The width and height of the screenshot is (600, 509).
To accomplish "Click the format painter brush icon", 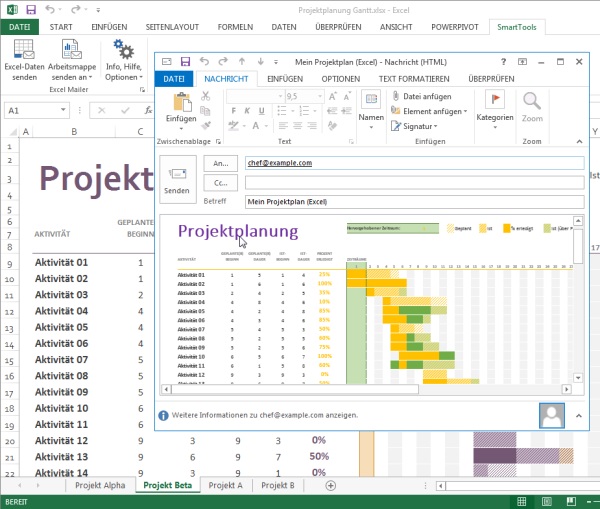I will tap(205, 126).
